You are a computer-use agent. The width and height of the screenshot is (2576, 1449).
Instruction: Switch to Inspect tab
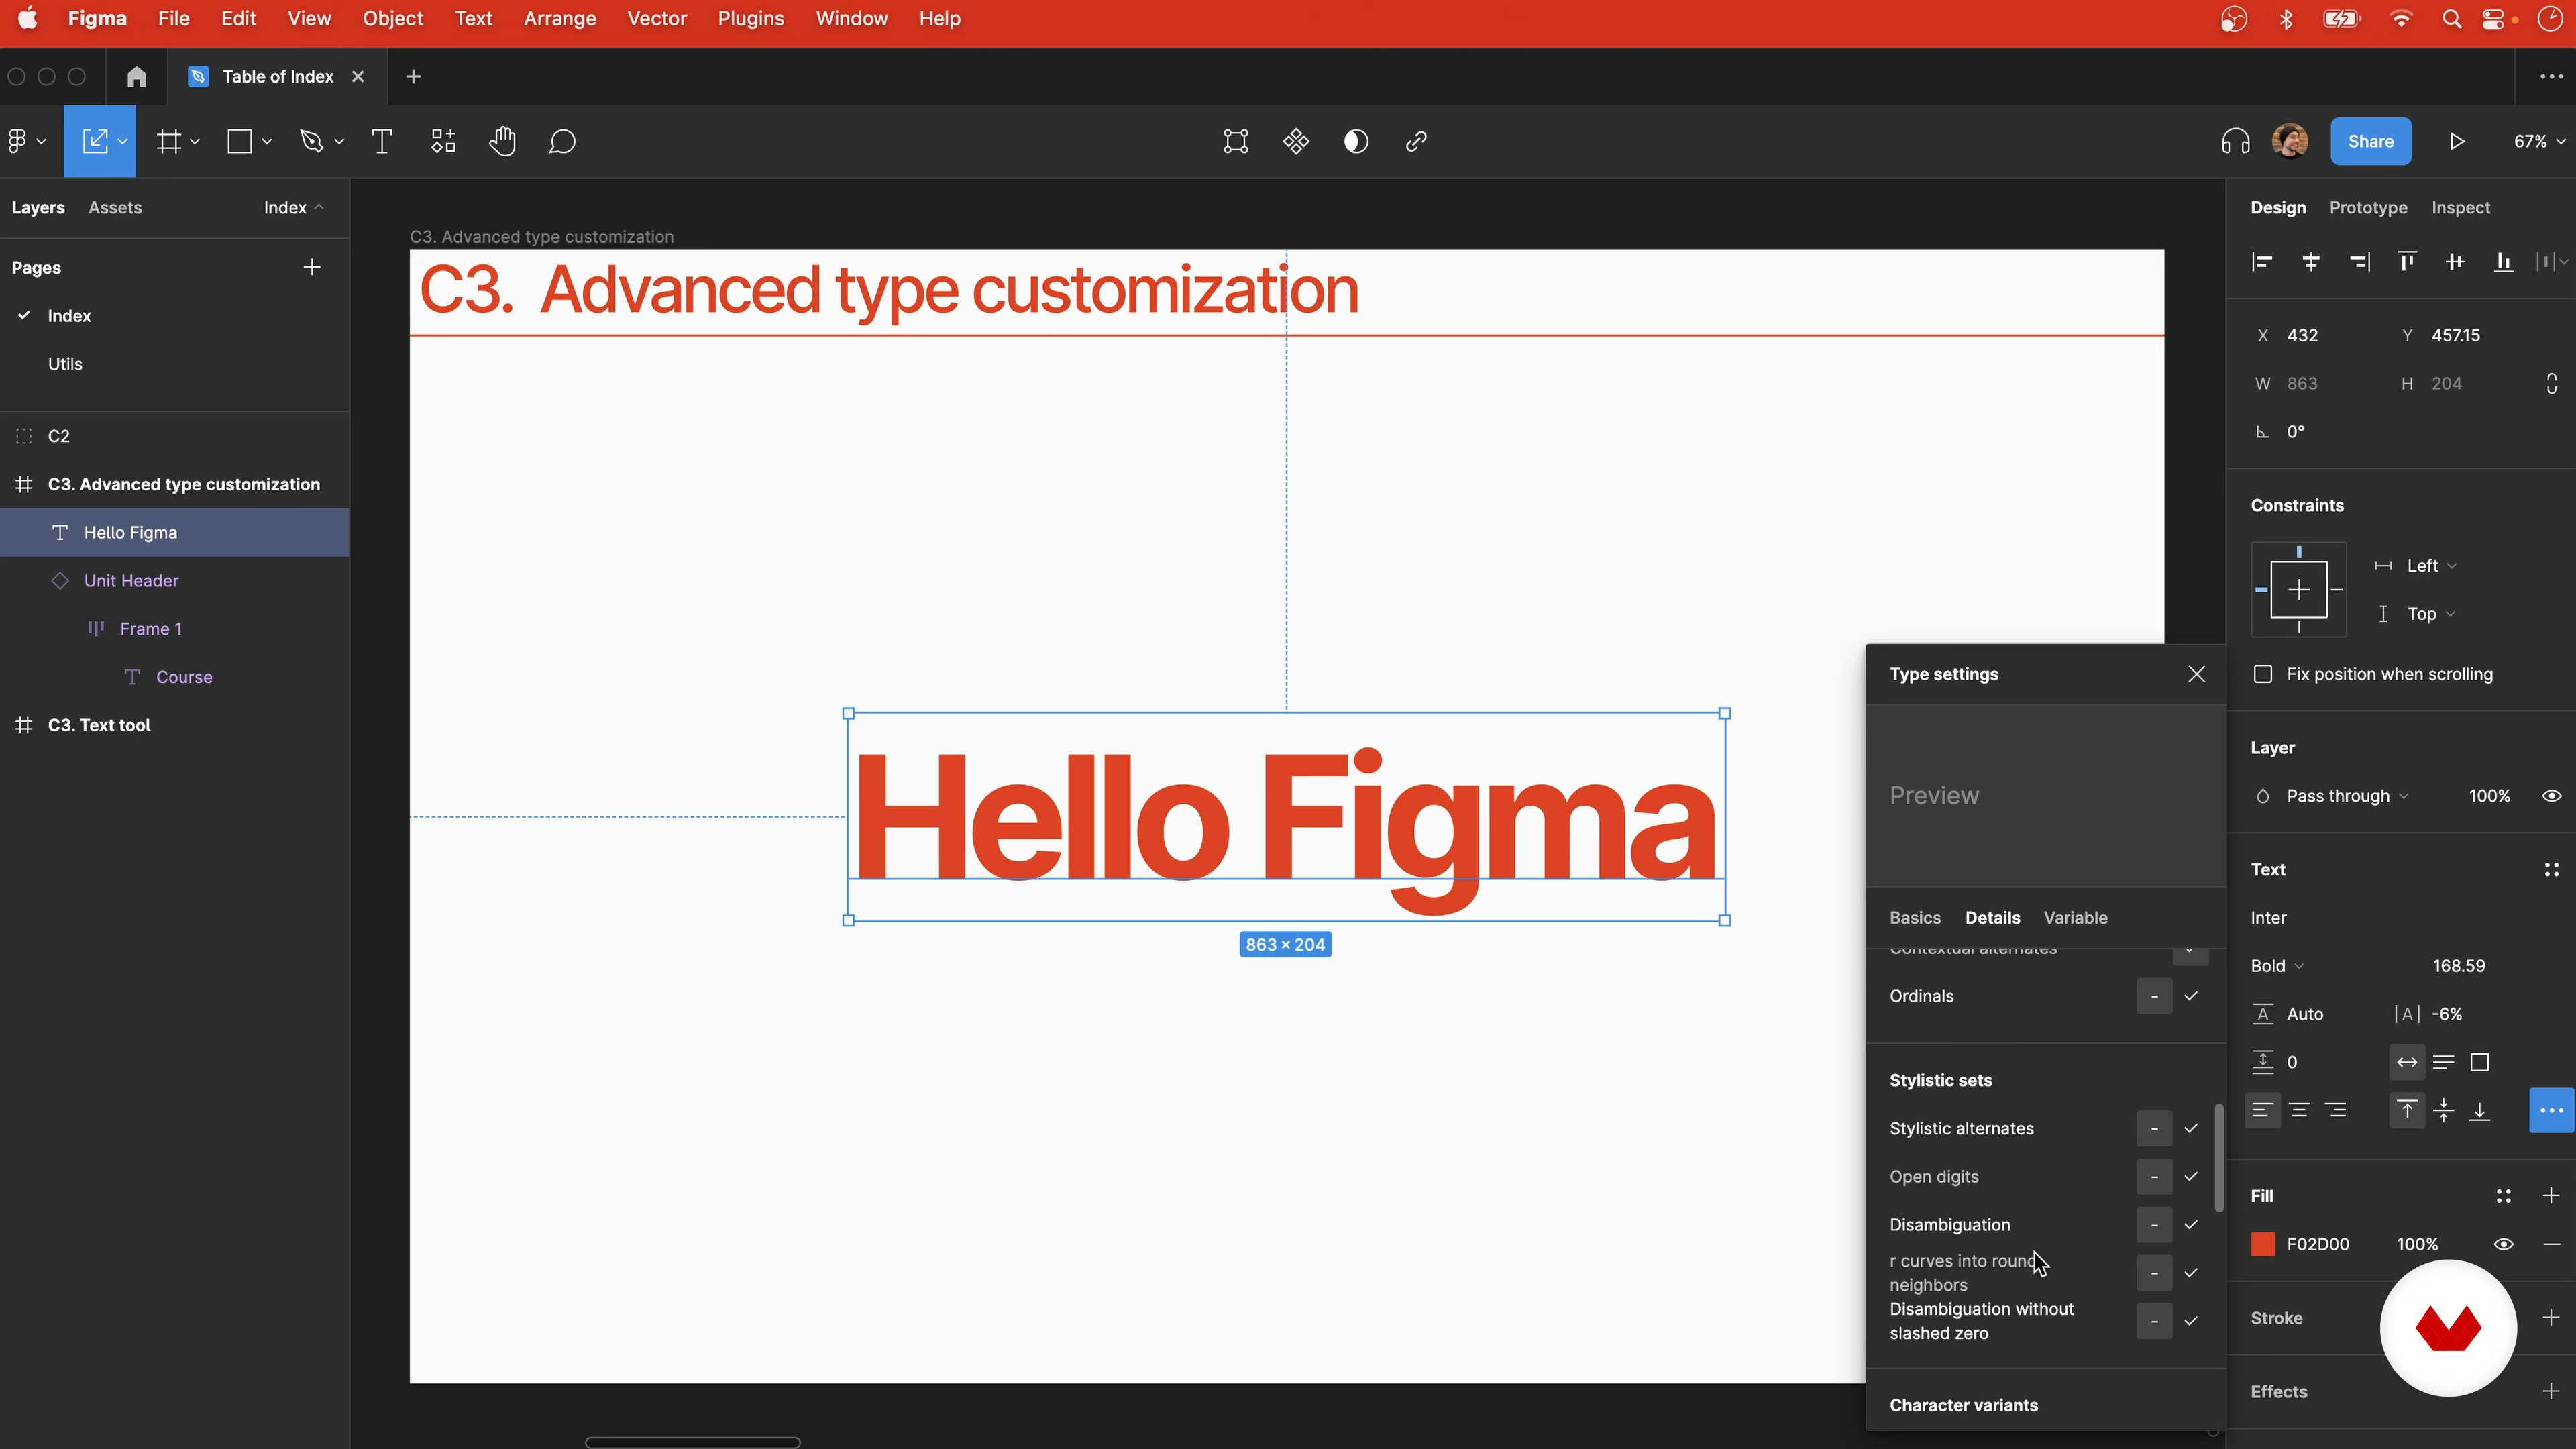(2460, 208)
